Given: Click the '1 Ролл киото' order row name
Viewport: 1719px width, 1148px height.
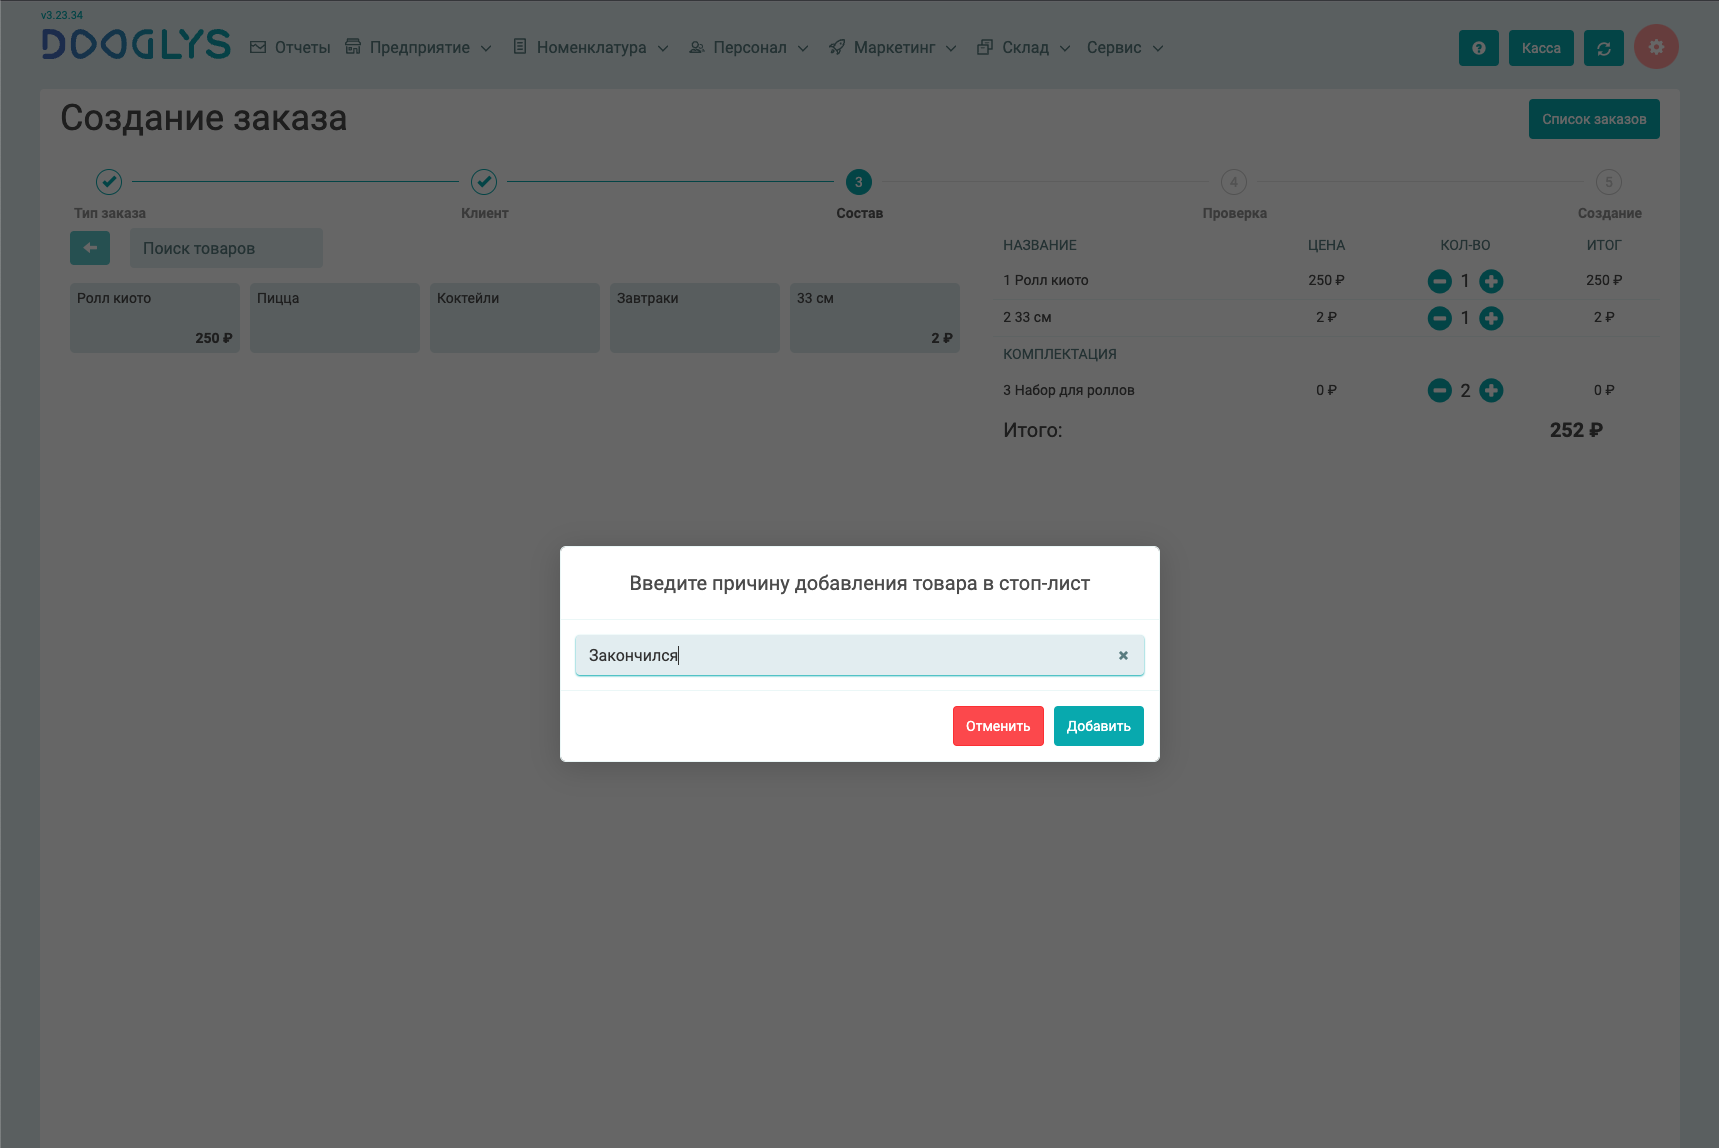Looking at the screenshot, I should (1046, 281).
